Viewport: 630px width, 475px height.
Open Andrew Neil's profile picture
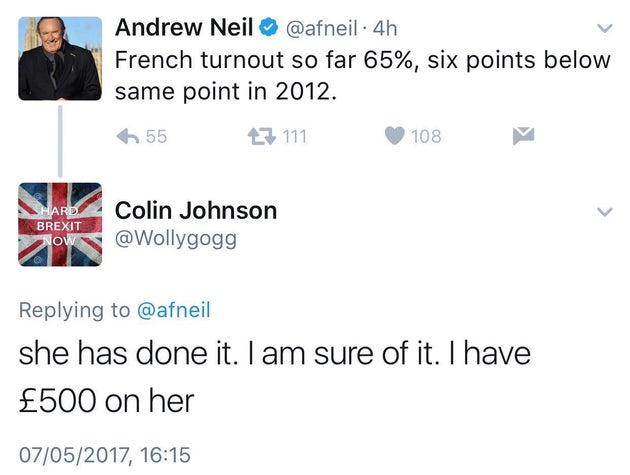[x=60, y=58]
